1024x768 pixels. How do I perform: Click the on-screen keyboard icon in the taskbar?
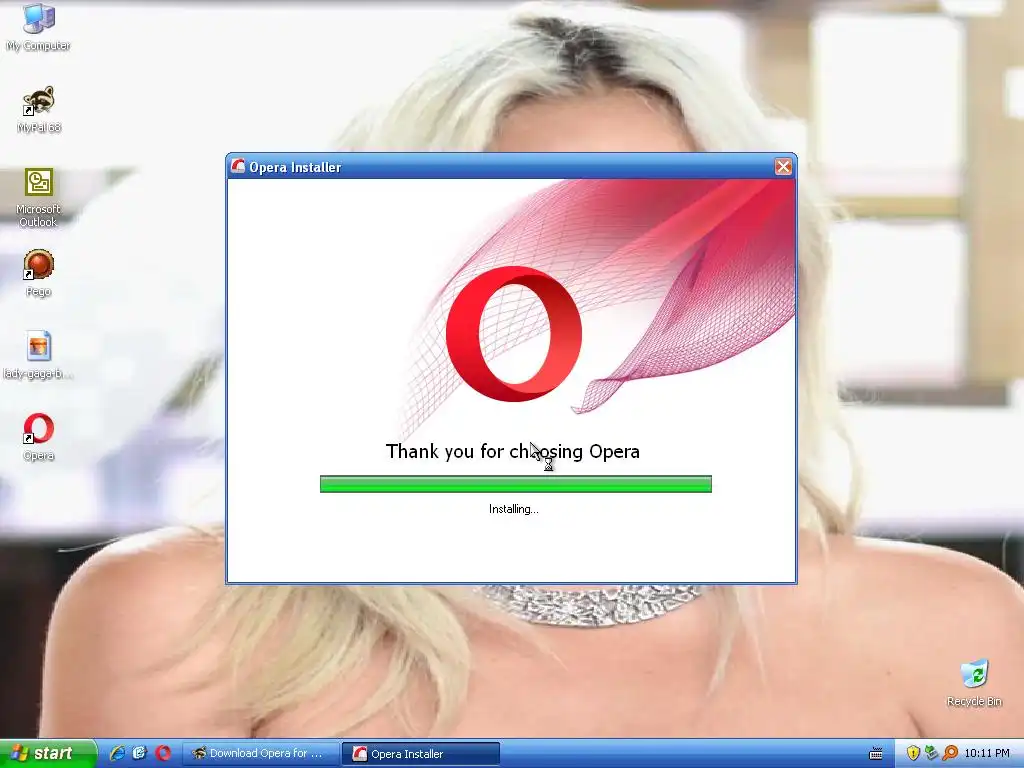[876, 754]
